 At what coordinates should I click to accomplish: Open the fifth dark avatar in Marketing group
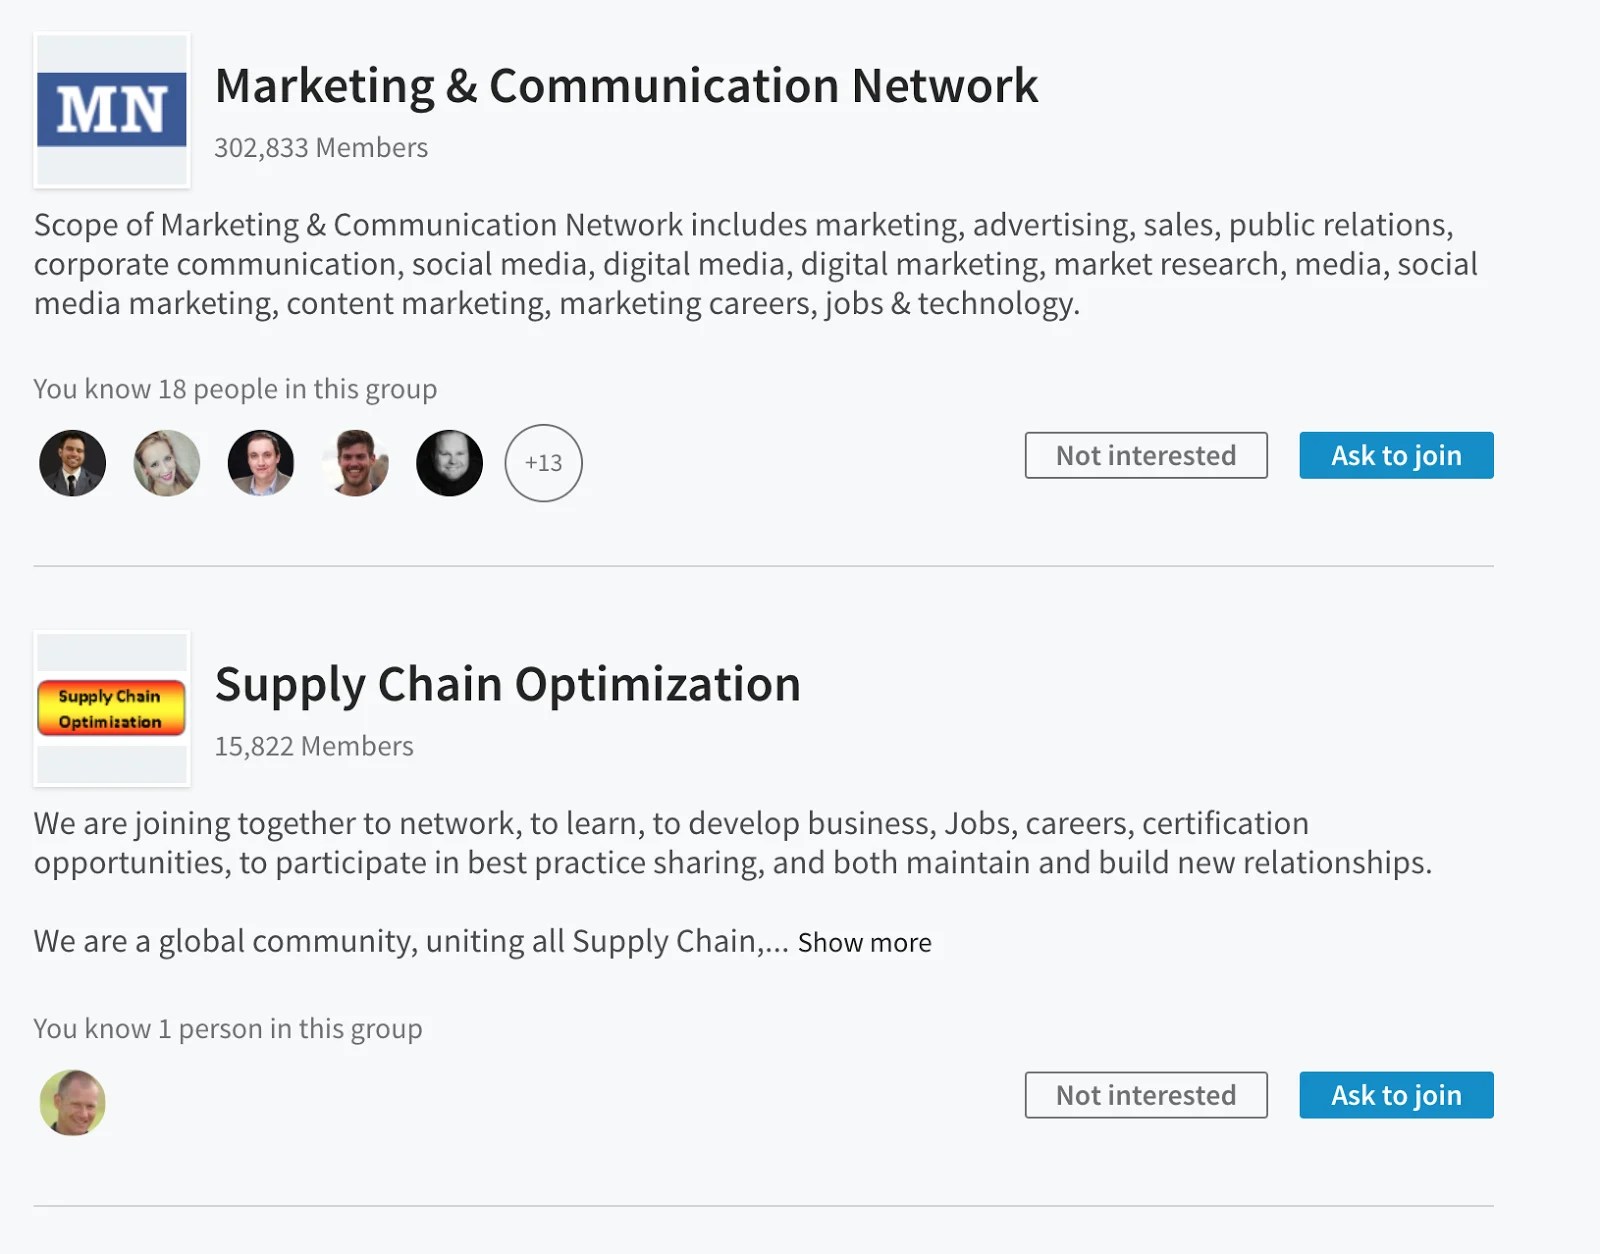[x=449, y=463]
